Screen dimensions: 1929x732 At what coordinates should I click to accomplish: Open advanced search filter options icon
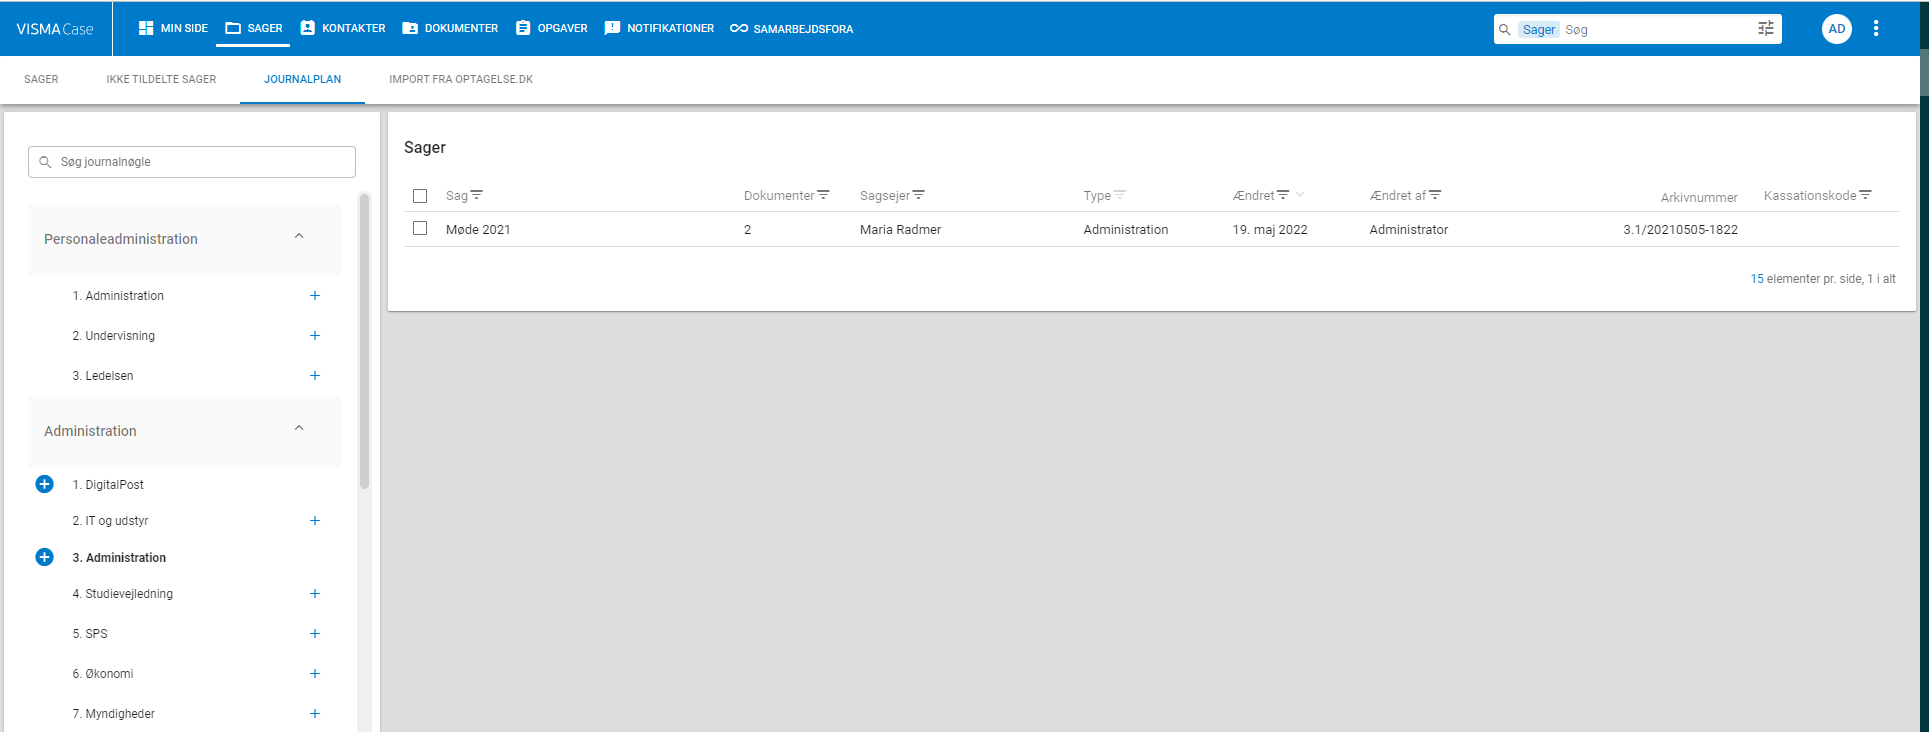pyautogui.click(x=1766, y=29)
